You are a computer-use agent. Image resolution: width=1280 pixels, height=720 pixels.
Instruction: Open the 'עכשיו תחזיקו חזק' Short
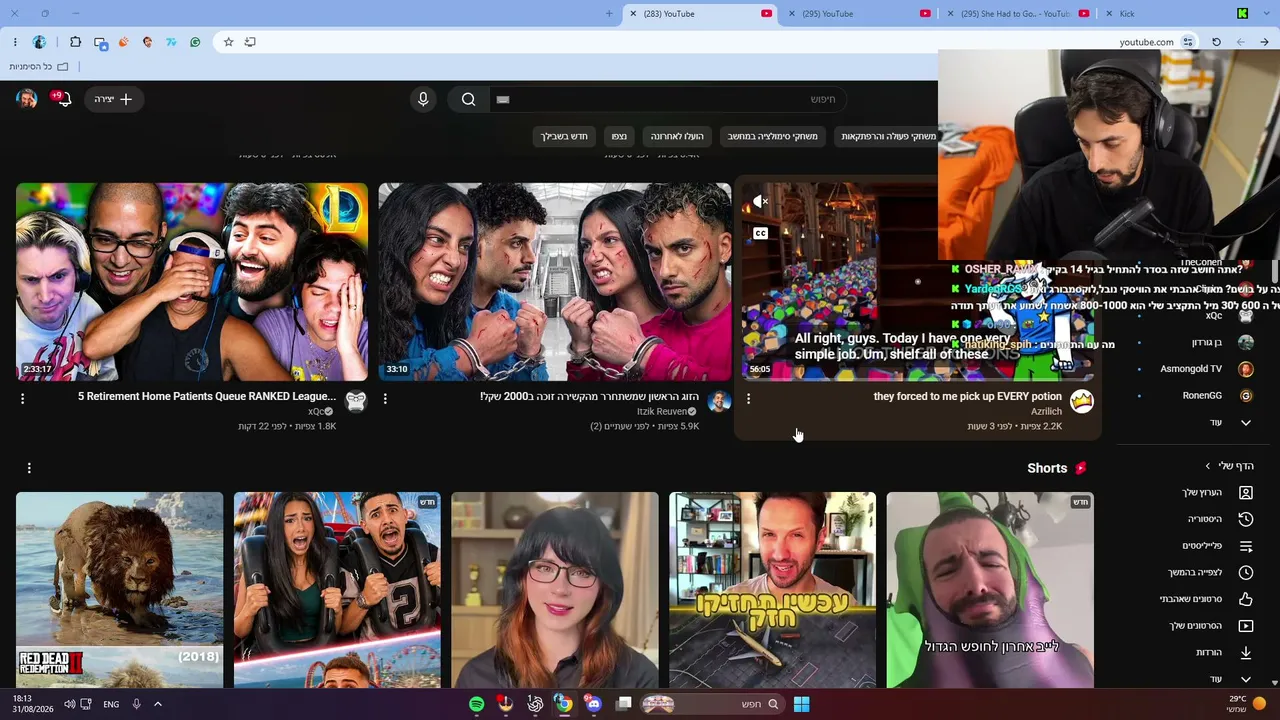tap(772, 590)
